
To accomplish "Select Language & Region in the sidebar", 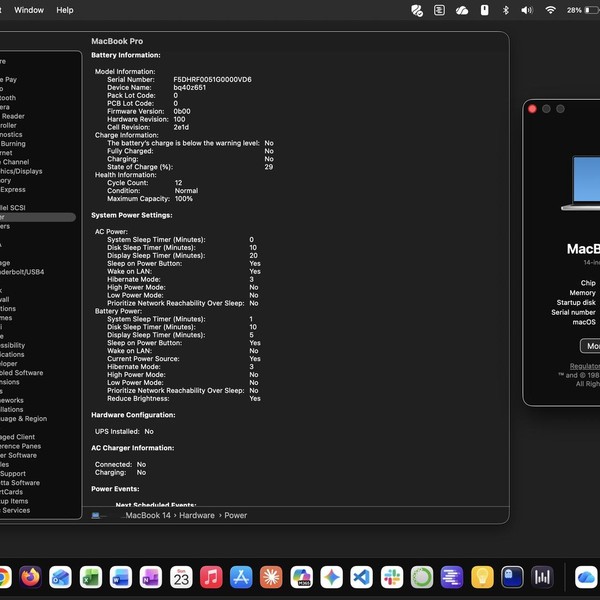I will tap(23, 419).
